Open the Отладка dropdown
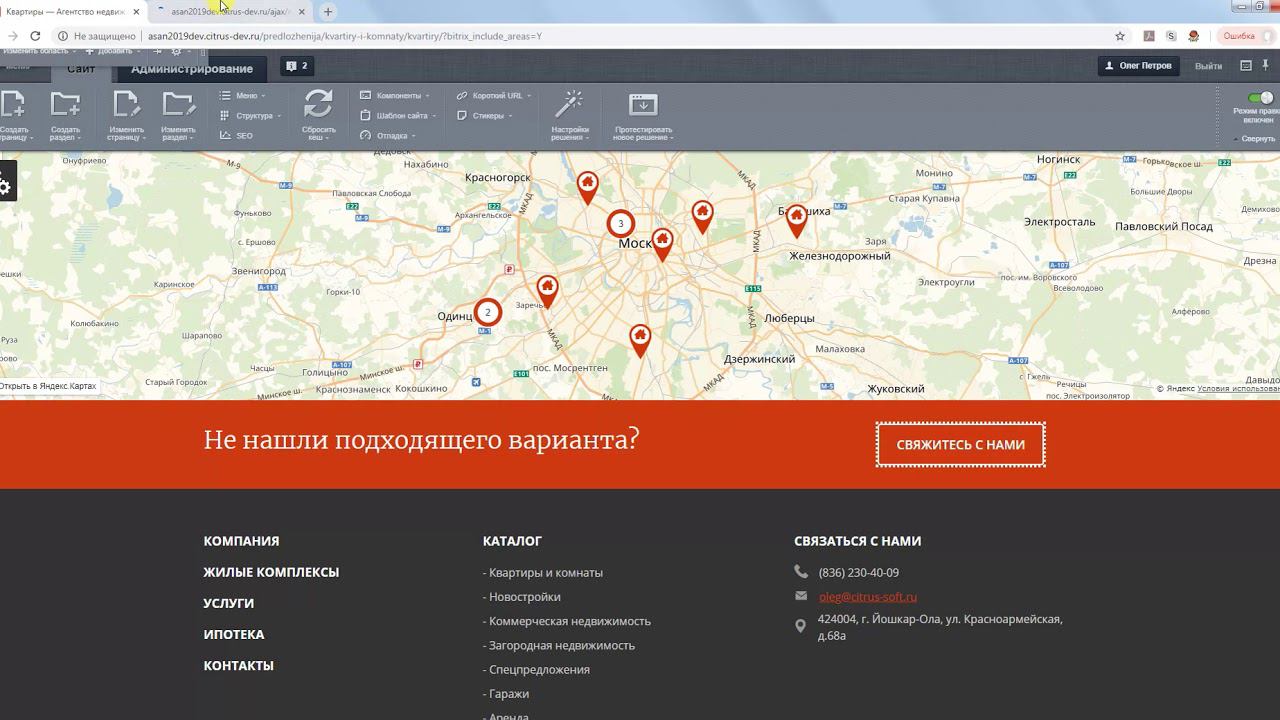 (x=388, y=135)
